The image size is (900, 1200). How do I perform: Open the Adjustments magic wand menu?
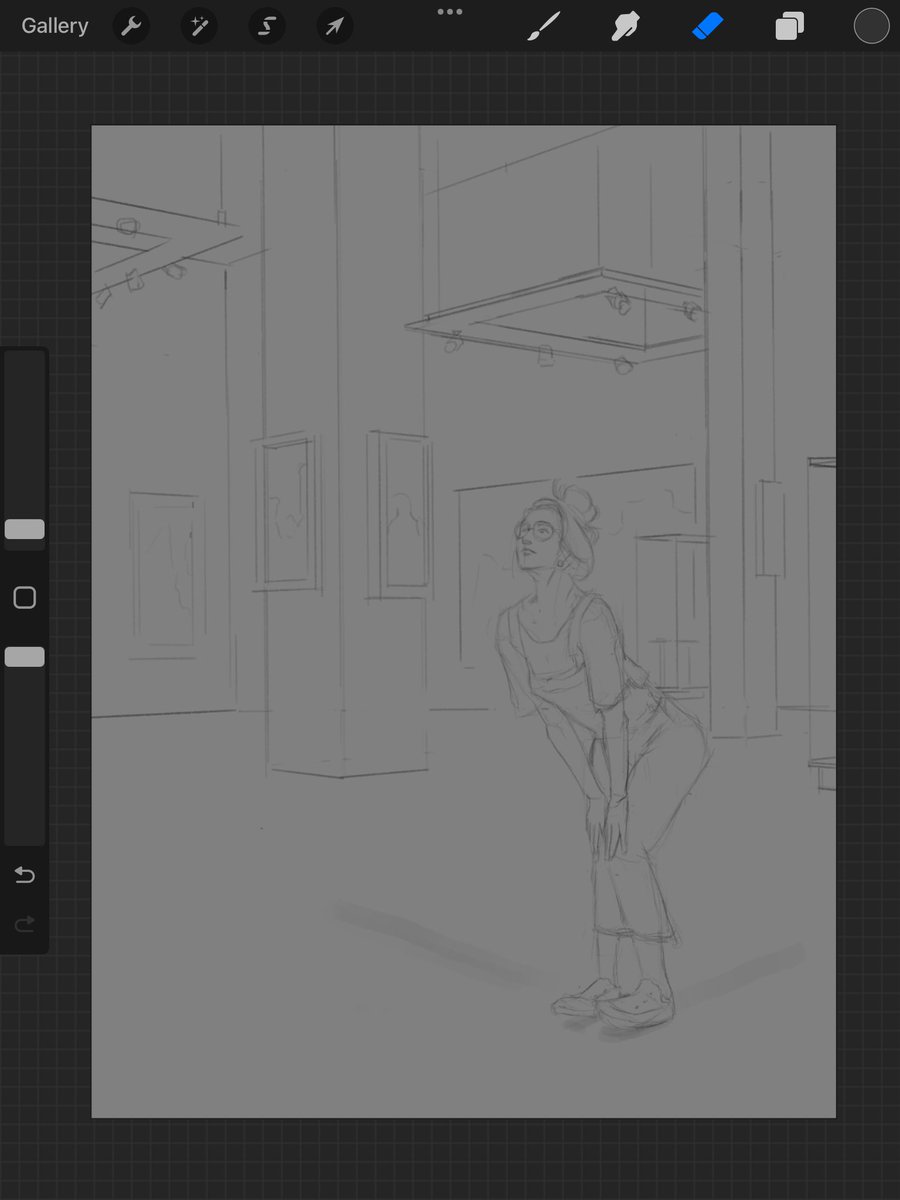pyautogui.click(x=199, y=26)
